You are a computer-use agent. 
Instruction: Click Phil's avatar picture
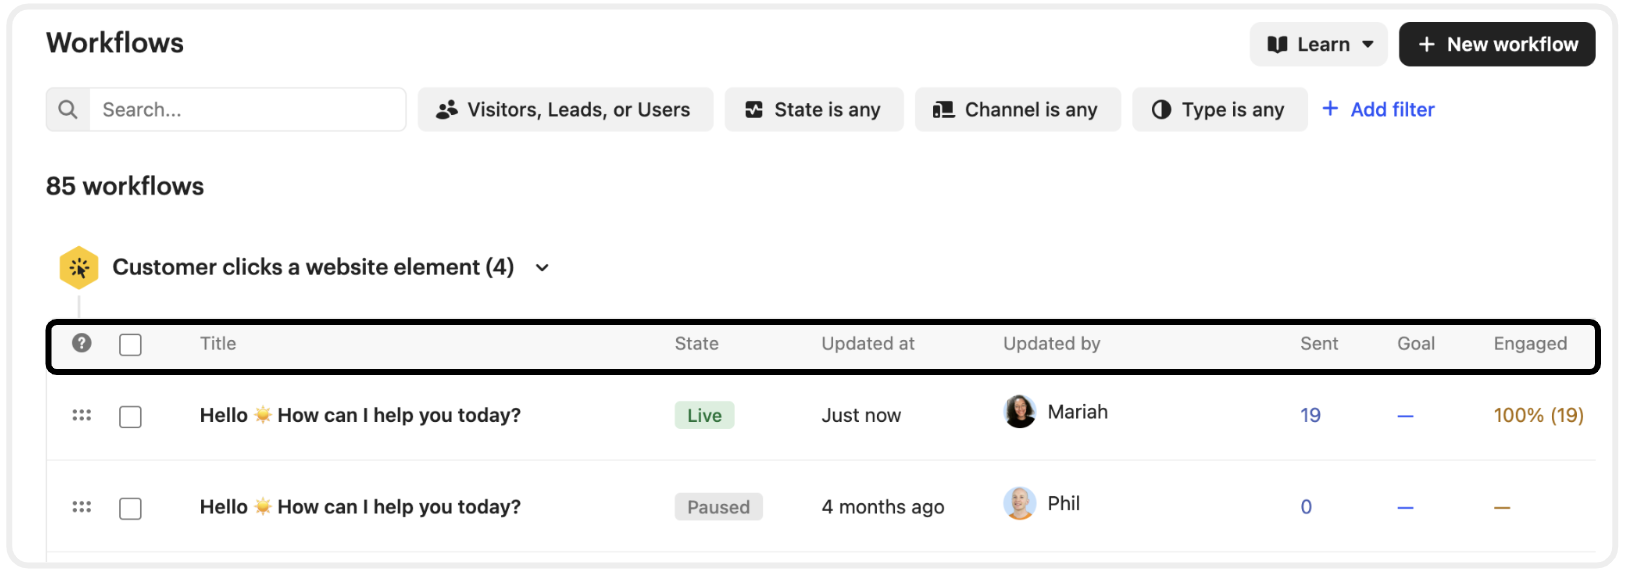(1020, 503)
